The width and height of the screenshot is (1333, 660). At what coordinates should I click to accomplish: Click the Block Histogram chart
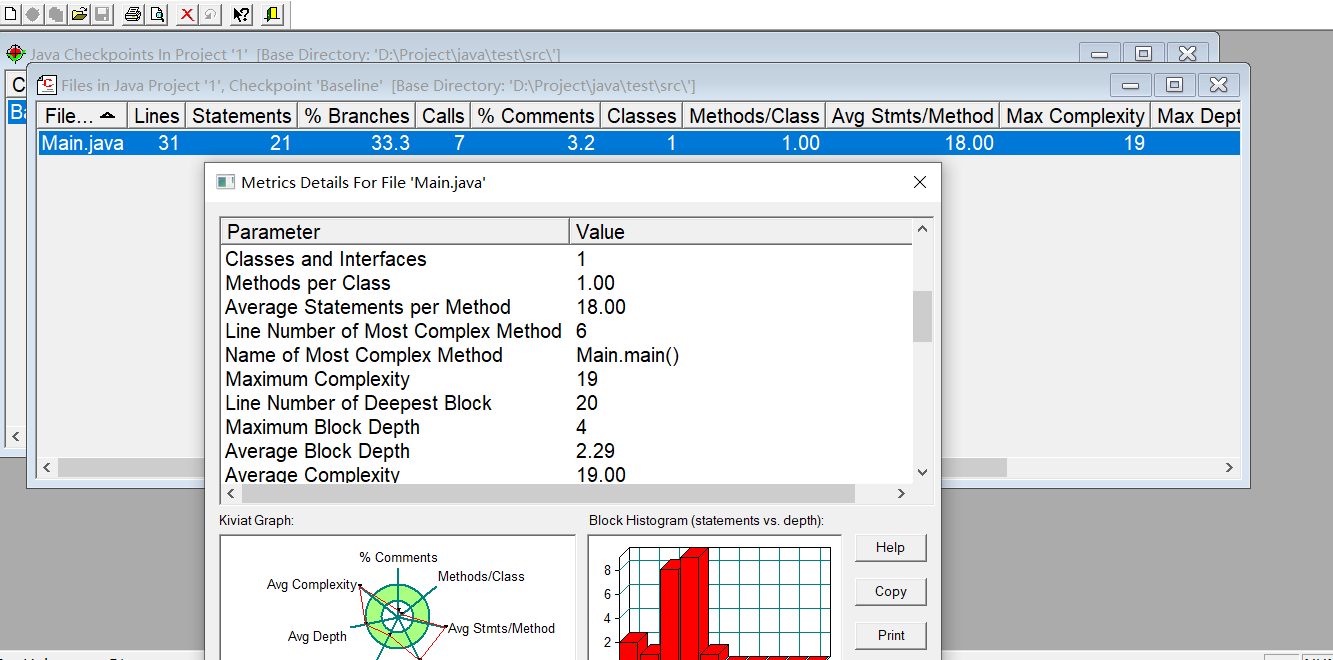[714, 597]
